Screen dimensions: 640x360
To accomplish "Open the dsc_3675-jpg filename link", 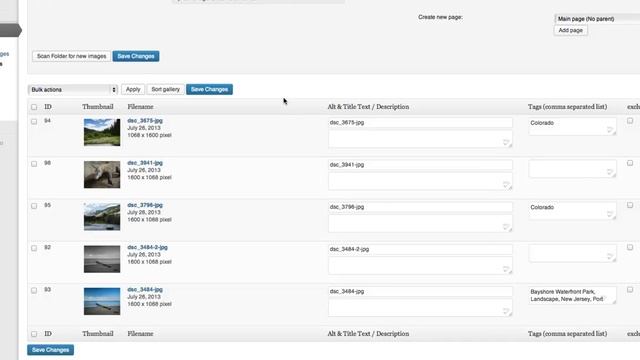I will pyautogui.click(x=145, y=121).
